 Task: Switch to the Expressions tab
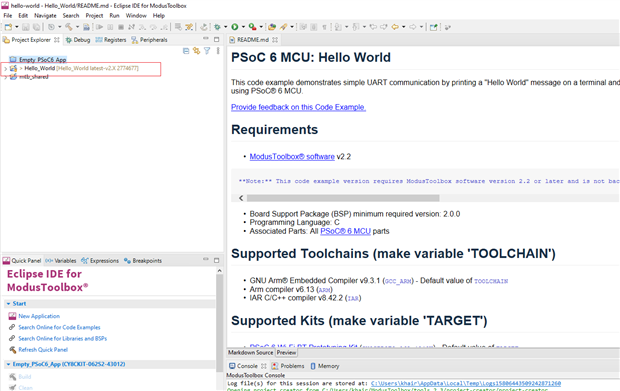coord(100,261)
